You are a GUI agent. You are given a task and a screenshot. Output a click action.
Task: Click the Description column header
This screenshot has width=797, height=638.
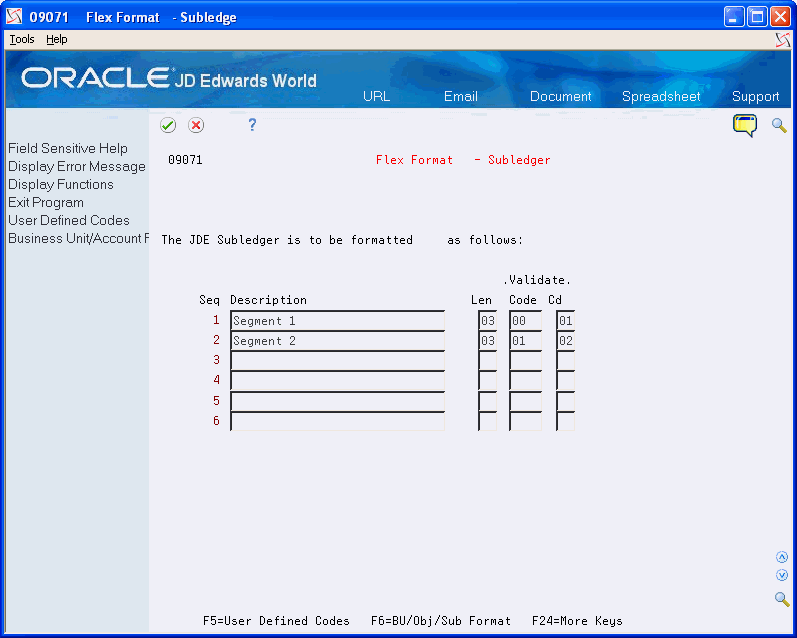(268, 300)
